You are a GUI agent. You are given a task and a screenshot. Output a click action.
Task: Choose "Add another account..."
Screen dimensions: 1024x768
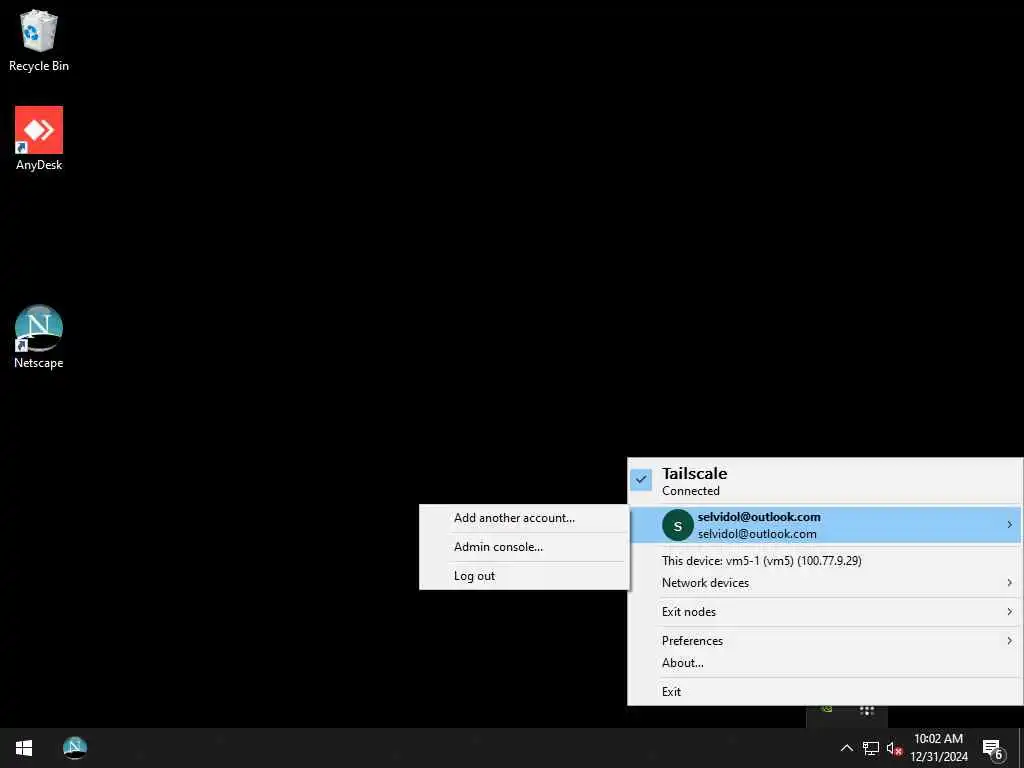click(524, 518)
